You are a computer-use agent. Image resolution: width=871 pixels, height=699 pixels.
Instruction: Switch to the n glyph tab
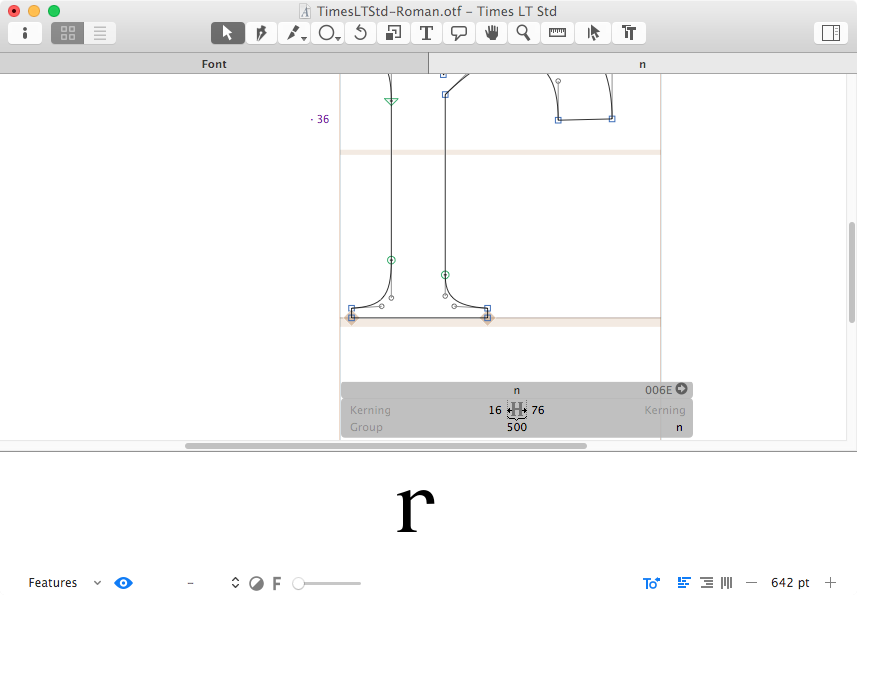pyautogui.click(x=642, y=64)
